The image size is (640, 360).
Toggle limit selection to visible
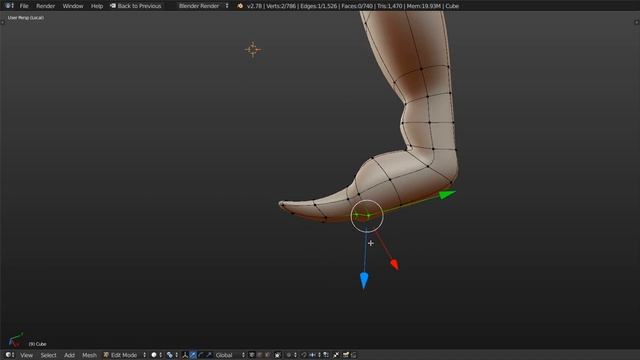click(278, 355)
